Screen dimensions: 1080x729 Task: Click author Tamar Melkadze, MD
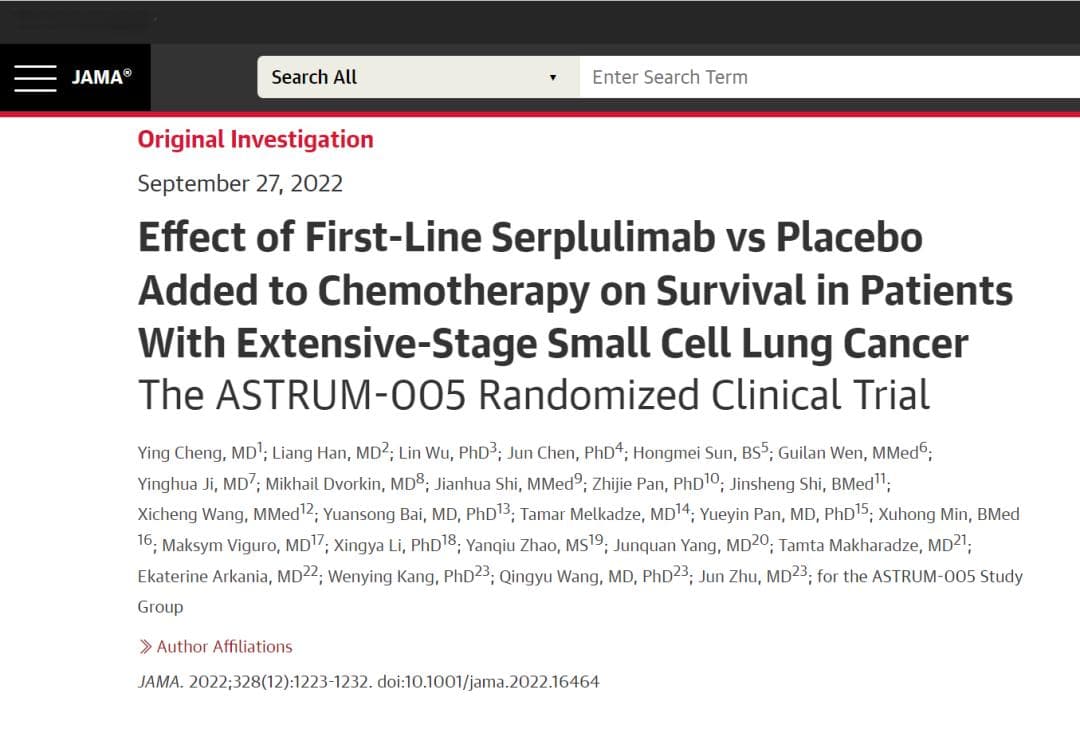tap(597, 514)
